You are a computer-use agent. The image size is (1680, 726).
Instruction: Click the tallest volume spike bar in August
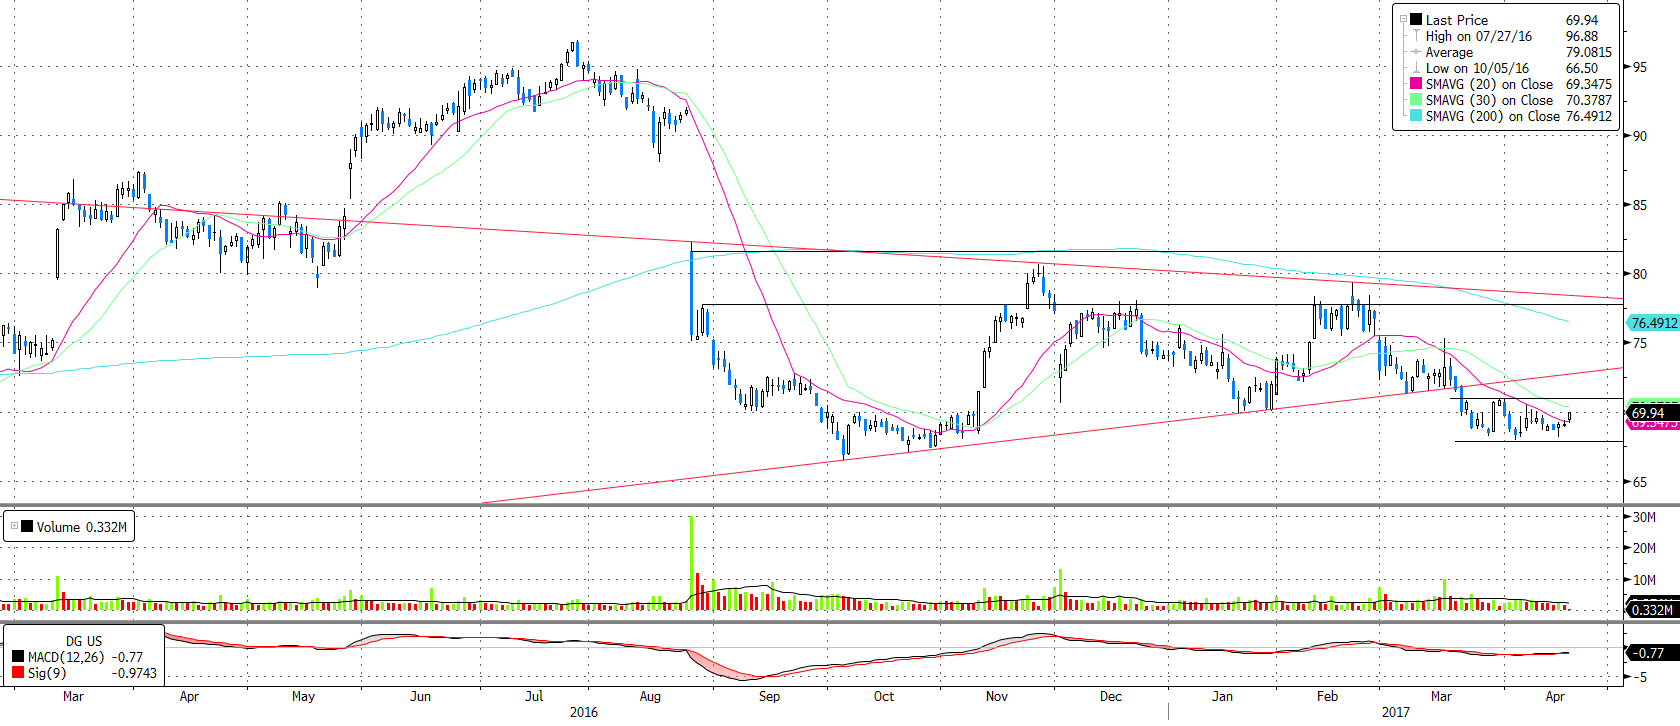(691, 563)
